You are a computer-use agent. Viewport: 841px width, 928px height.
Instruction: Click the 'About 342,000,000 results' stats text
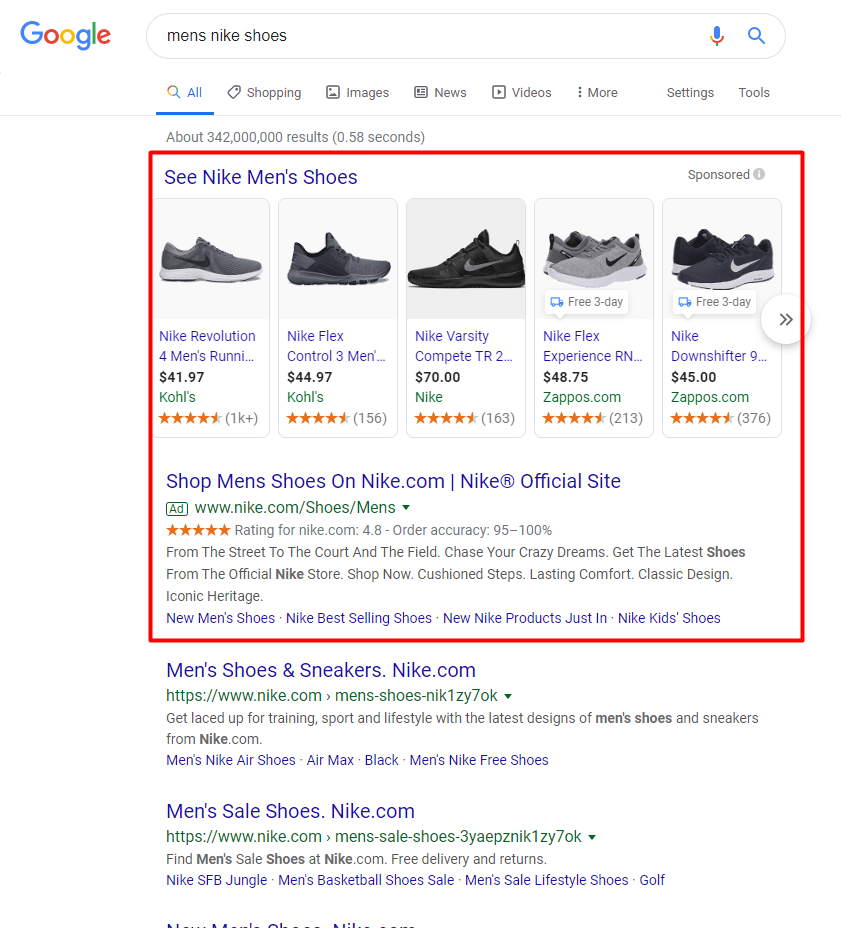pos(295,137)
